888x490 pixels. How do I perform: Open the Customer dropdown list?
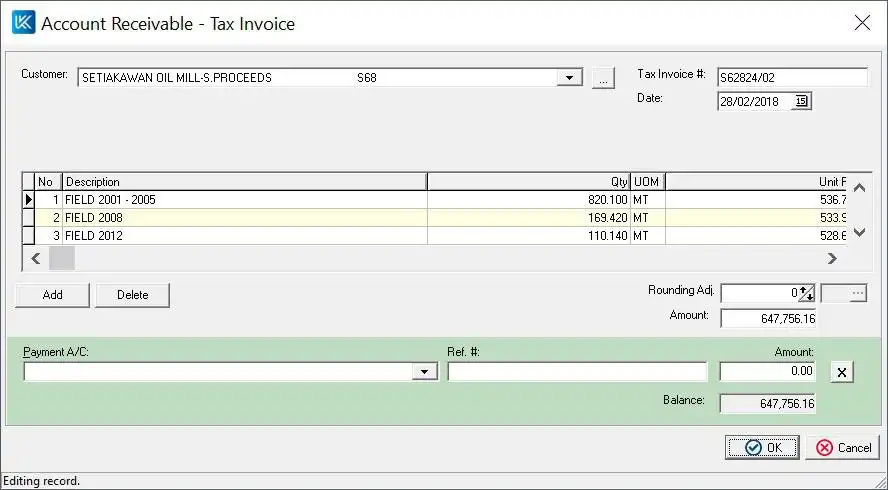[569, 78]
